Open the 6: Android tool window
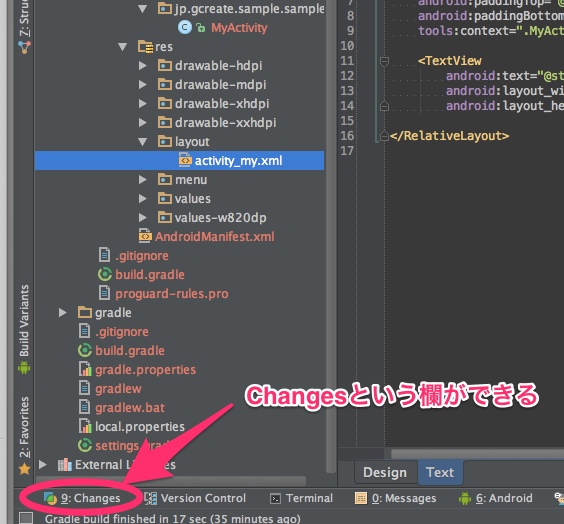564x524 pixels. click(495, 498)
